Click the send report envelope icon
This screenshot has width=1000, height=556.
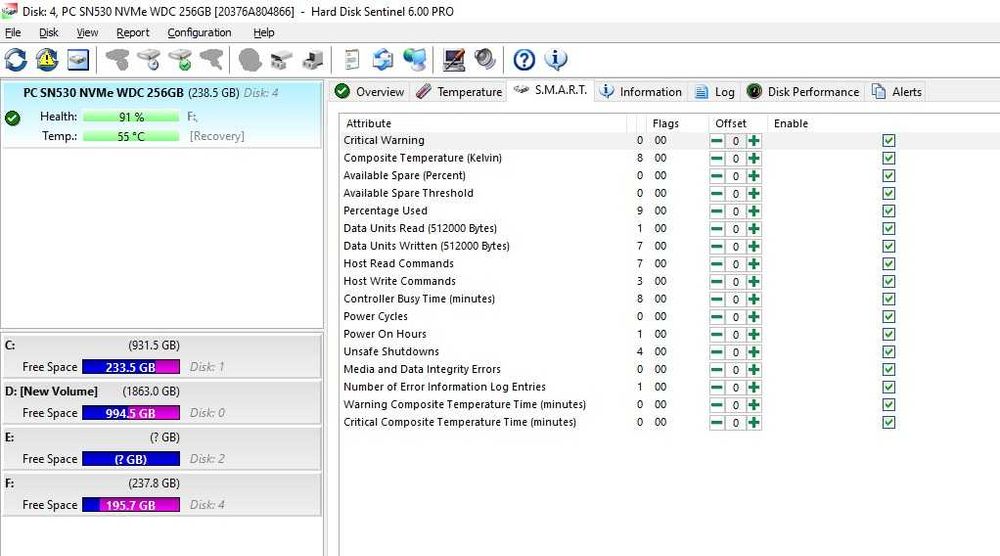383,60
